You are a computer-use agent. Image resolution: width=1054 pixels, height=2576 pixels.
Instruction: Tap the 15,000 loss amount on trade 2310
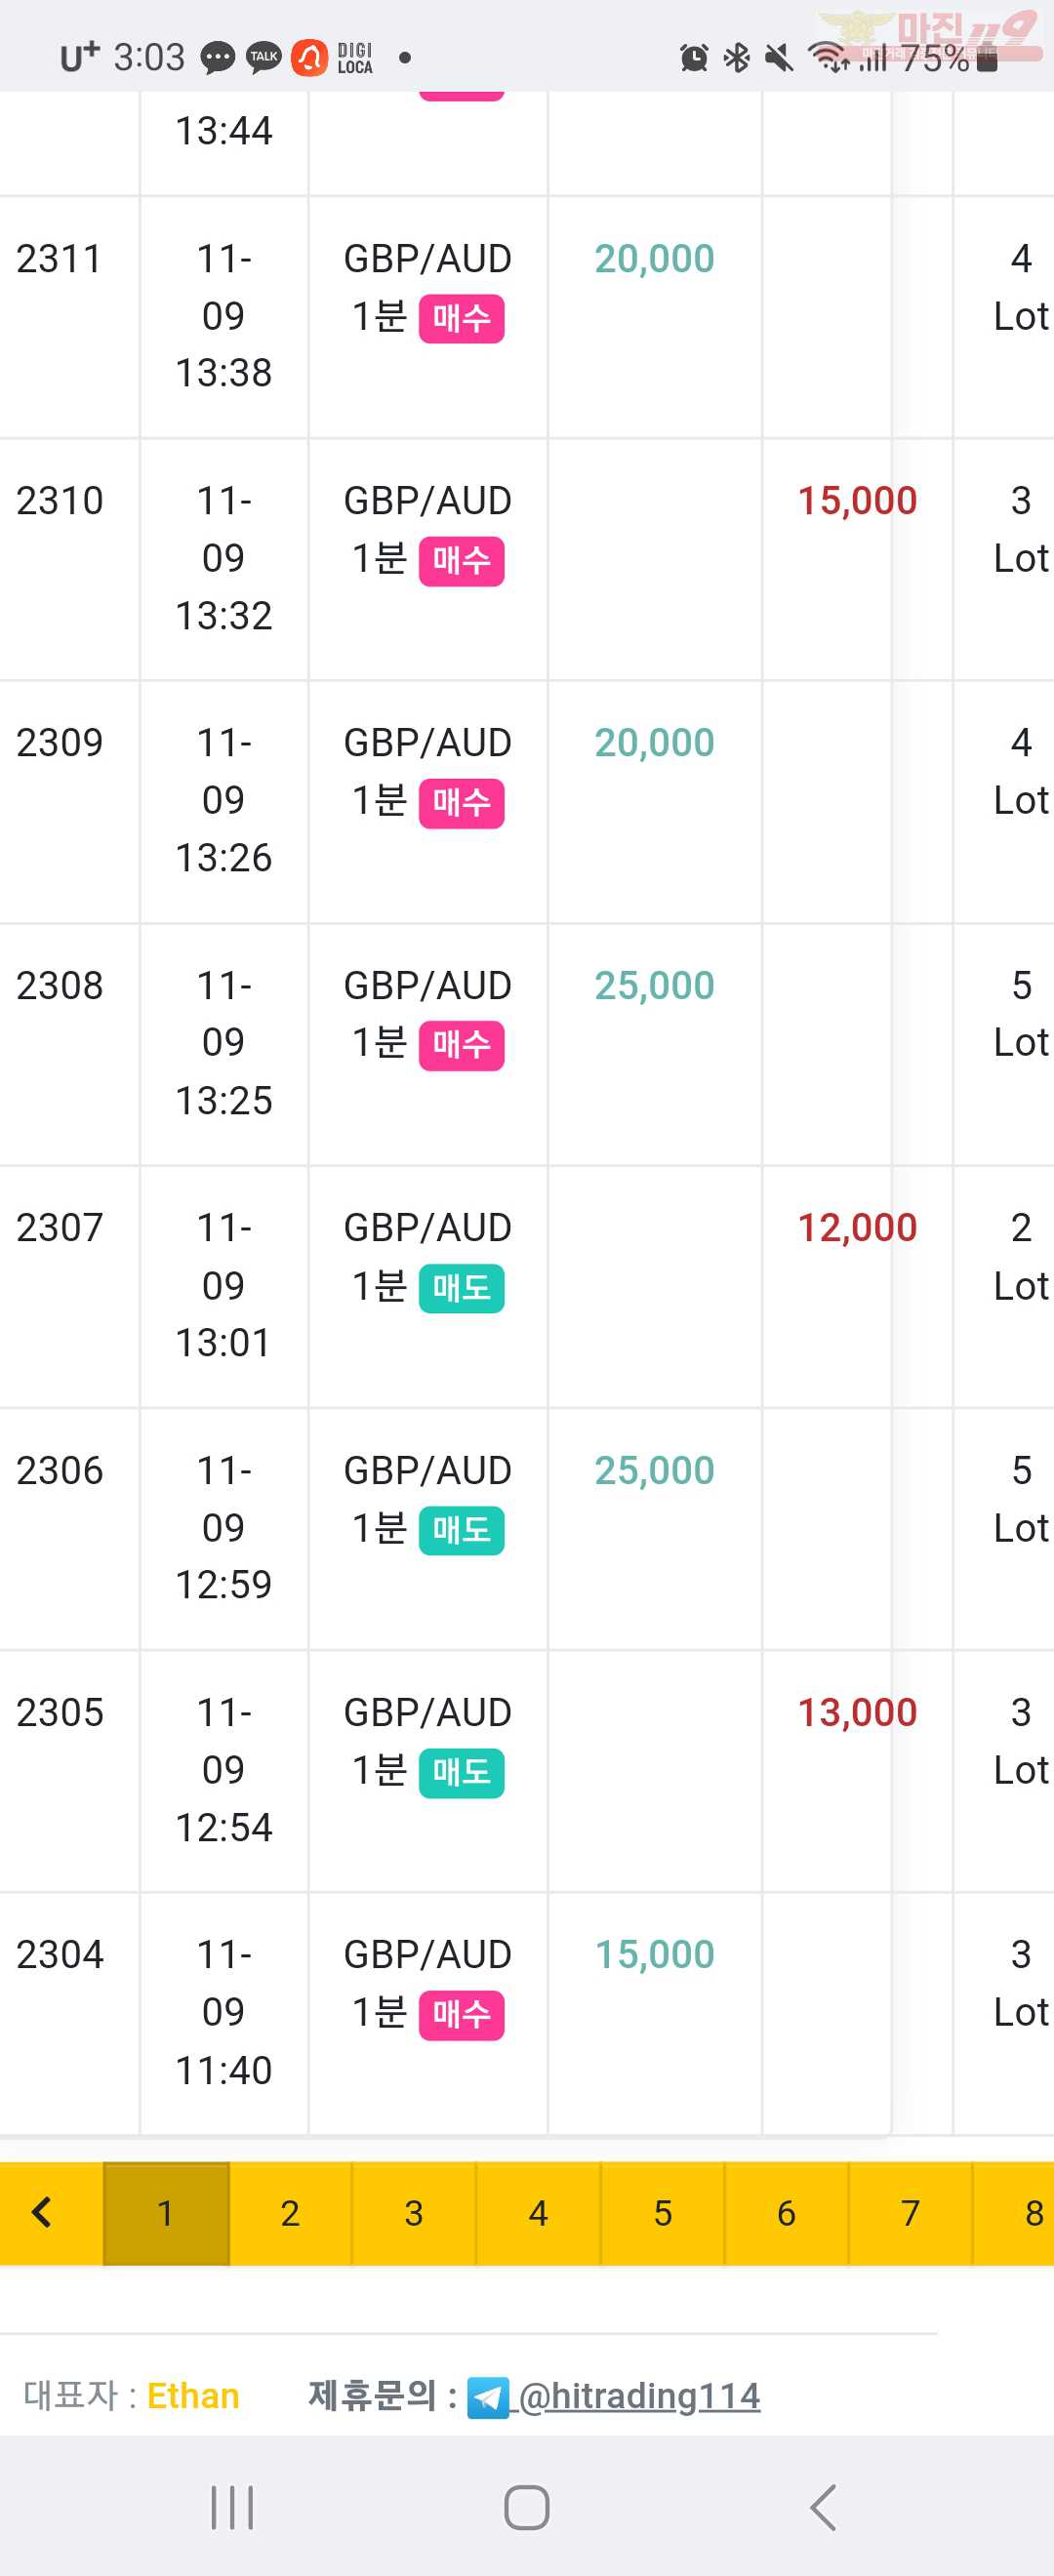pyautogui.click(x=857, y=501)
